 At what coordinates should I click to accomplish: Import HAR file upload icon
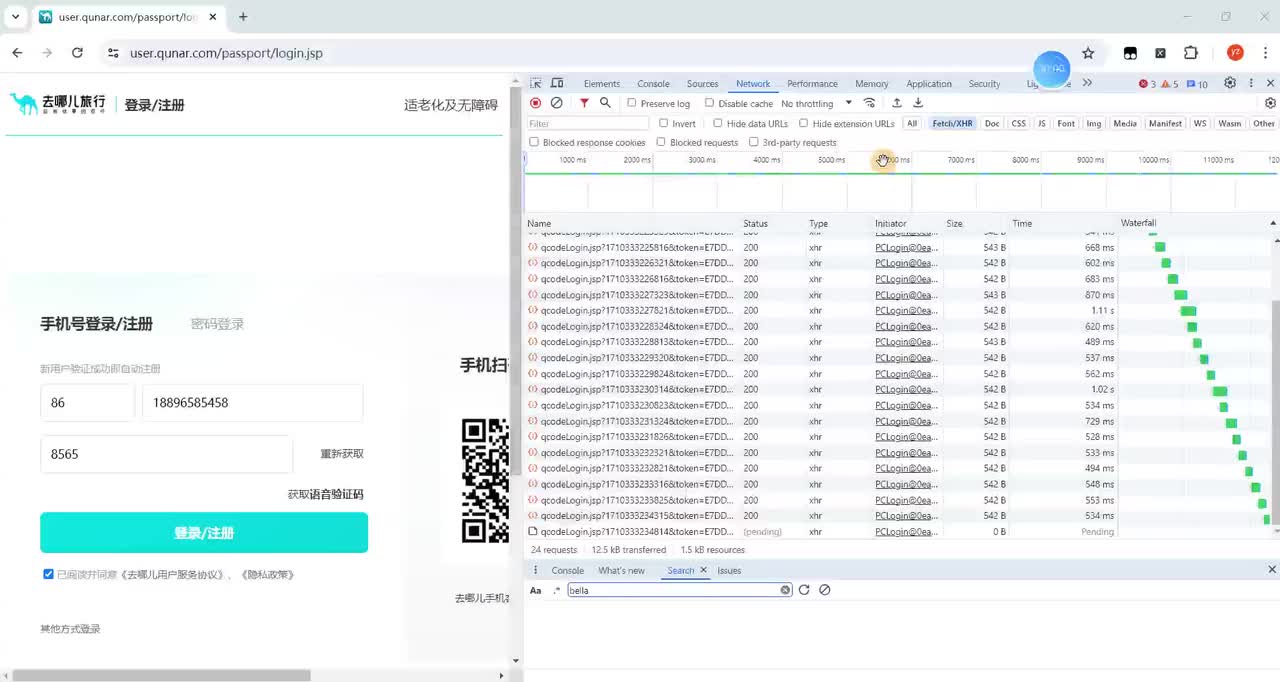coord(897,103)
